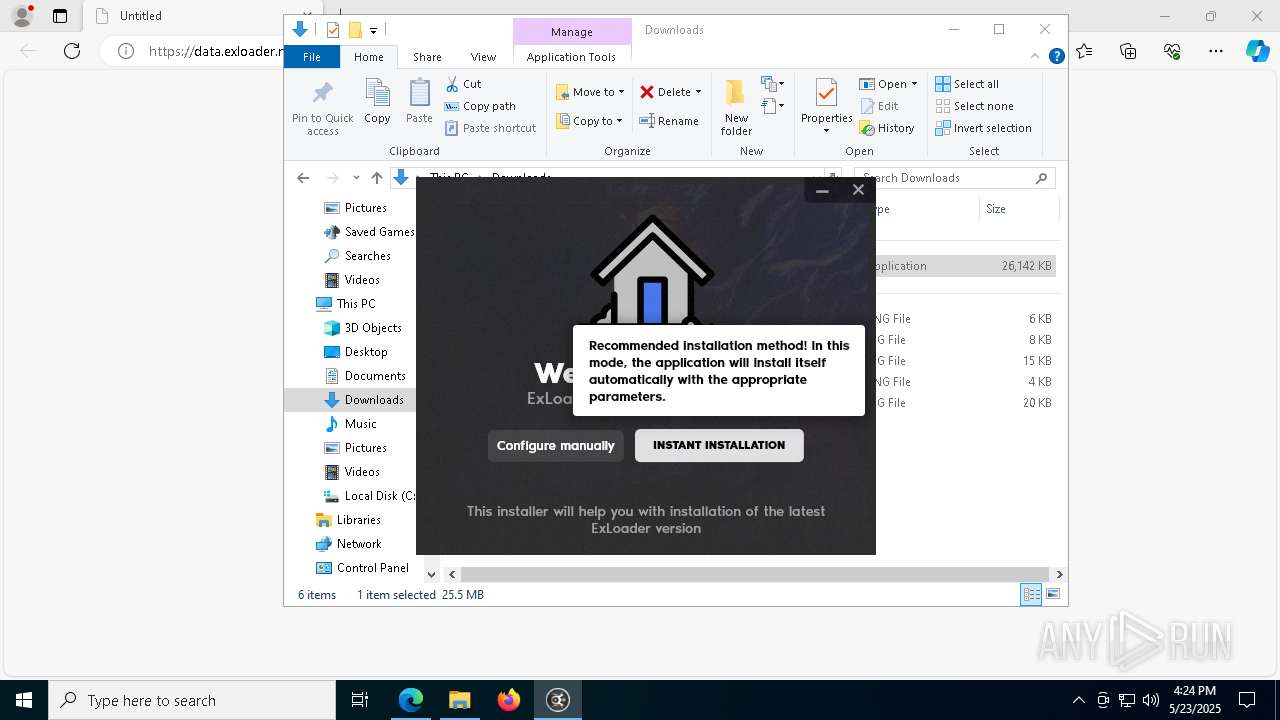Switch to Details view icon in status bar
This screenshot has height=720, width=1280.
click(1030, 595)
